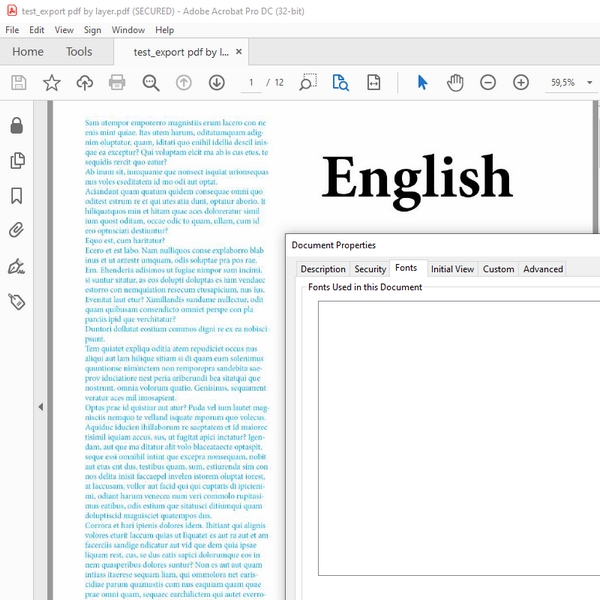Viewport: 600px width, 600px height.
Task: Open the View menu
Action: pyautogui.click(x=64, y=30)
